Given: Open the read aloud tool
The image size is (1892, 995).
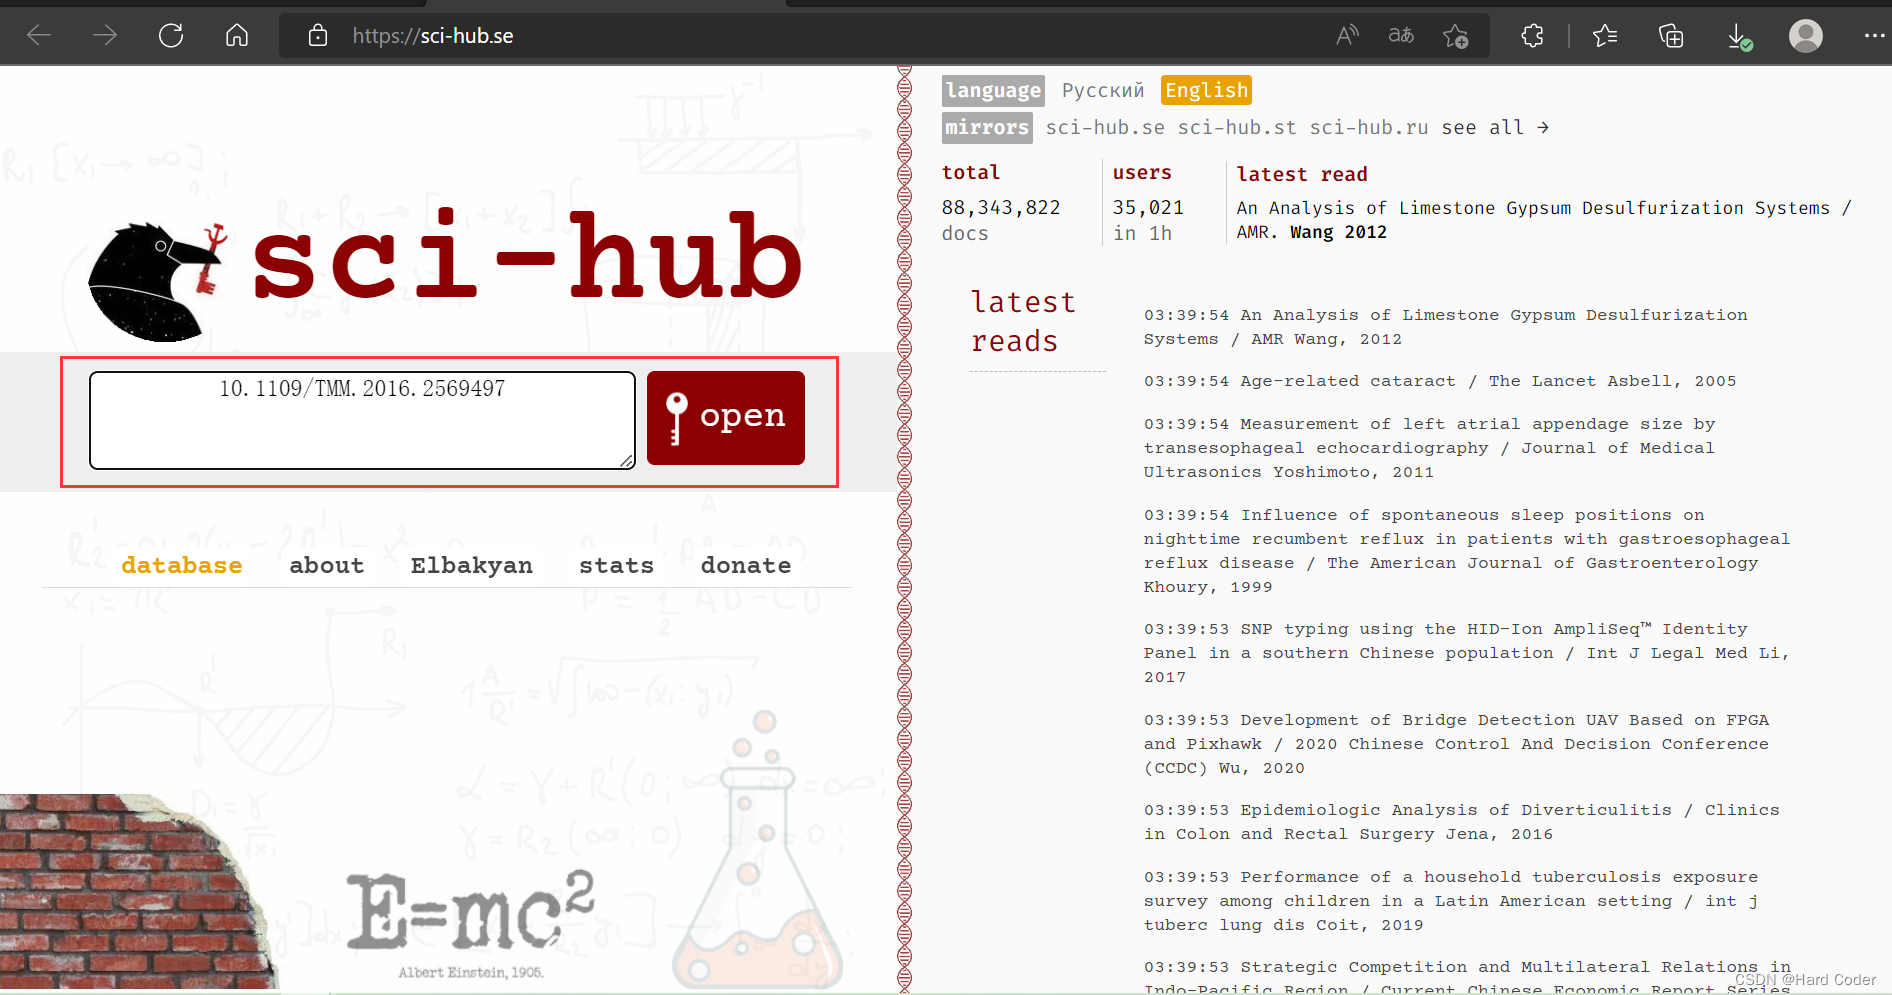Looking at the screenshot, I should 1348,36.
